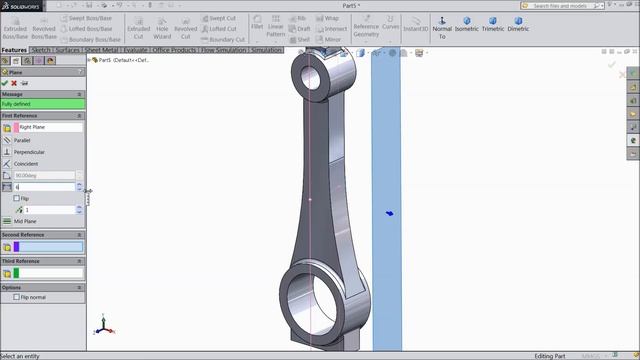Click Extruded Cut tool
Screen dimensions: 640x360
click(138, 28)
